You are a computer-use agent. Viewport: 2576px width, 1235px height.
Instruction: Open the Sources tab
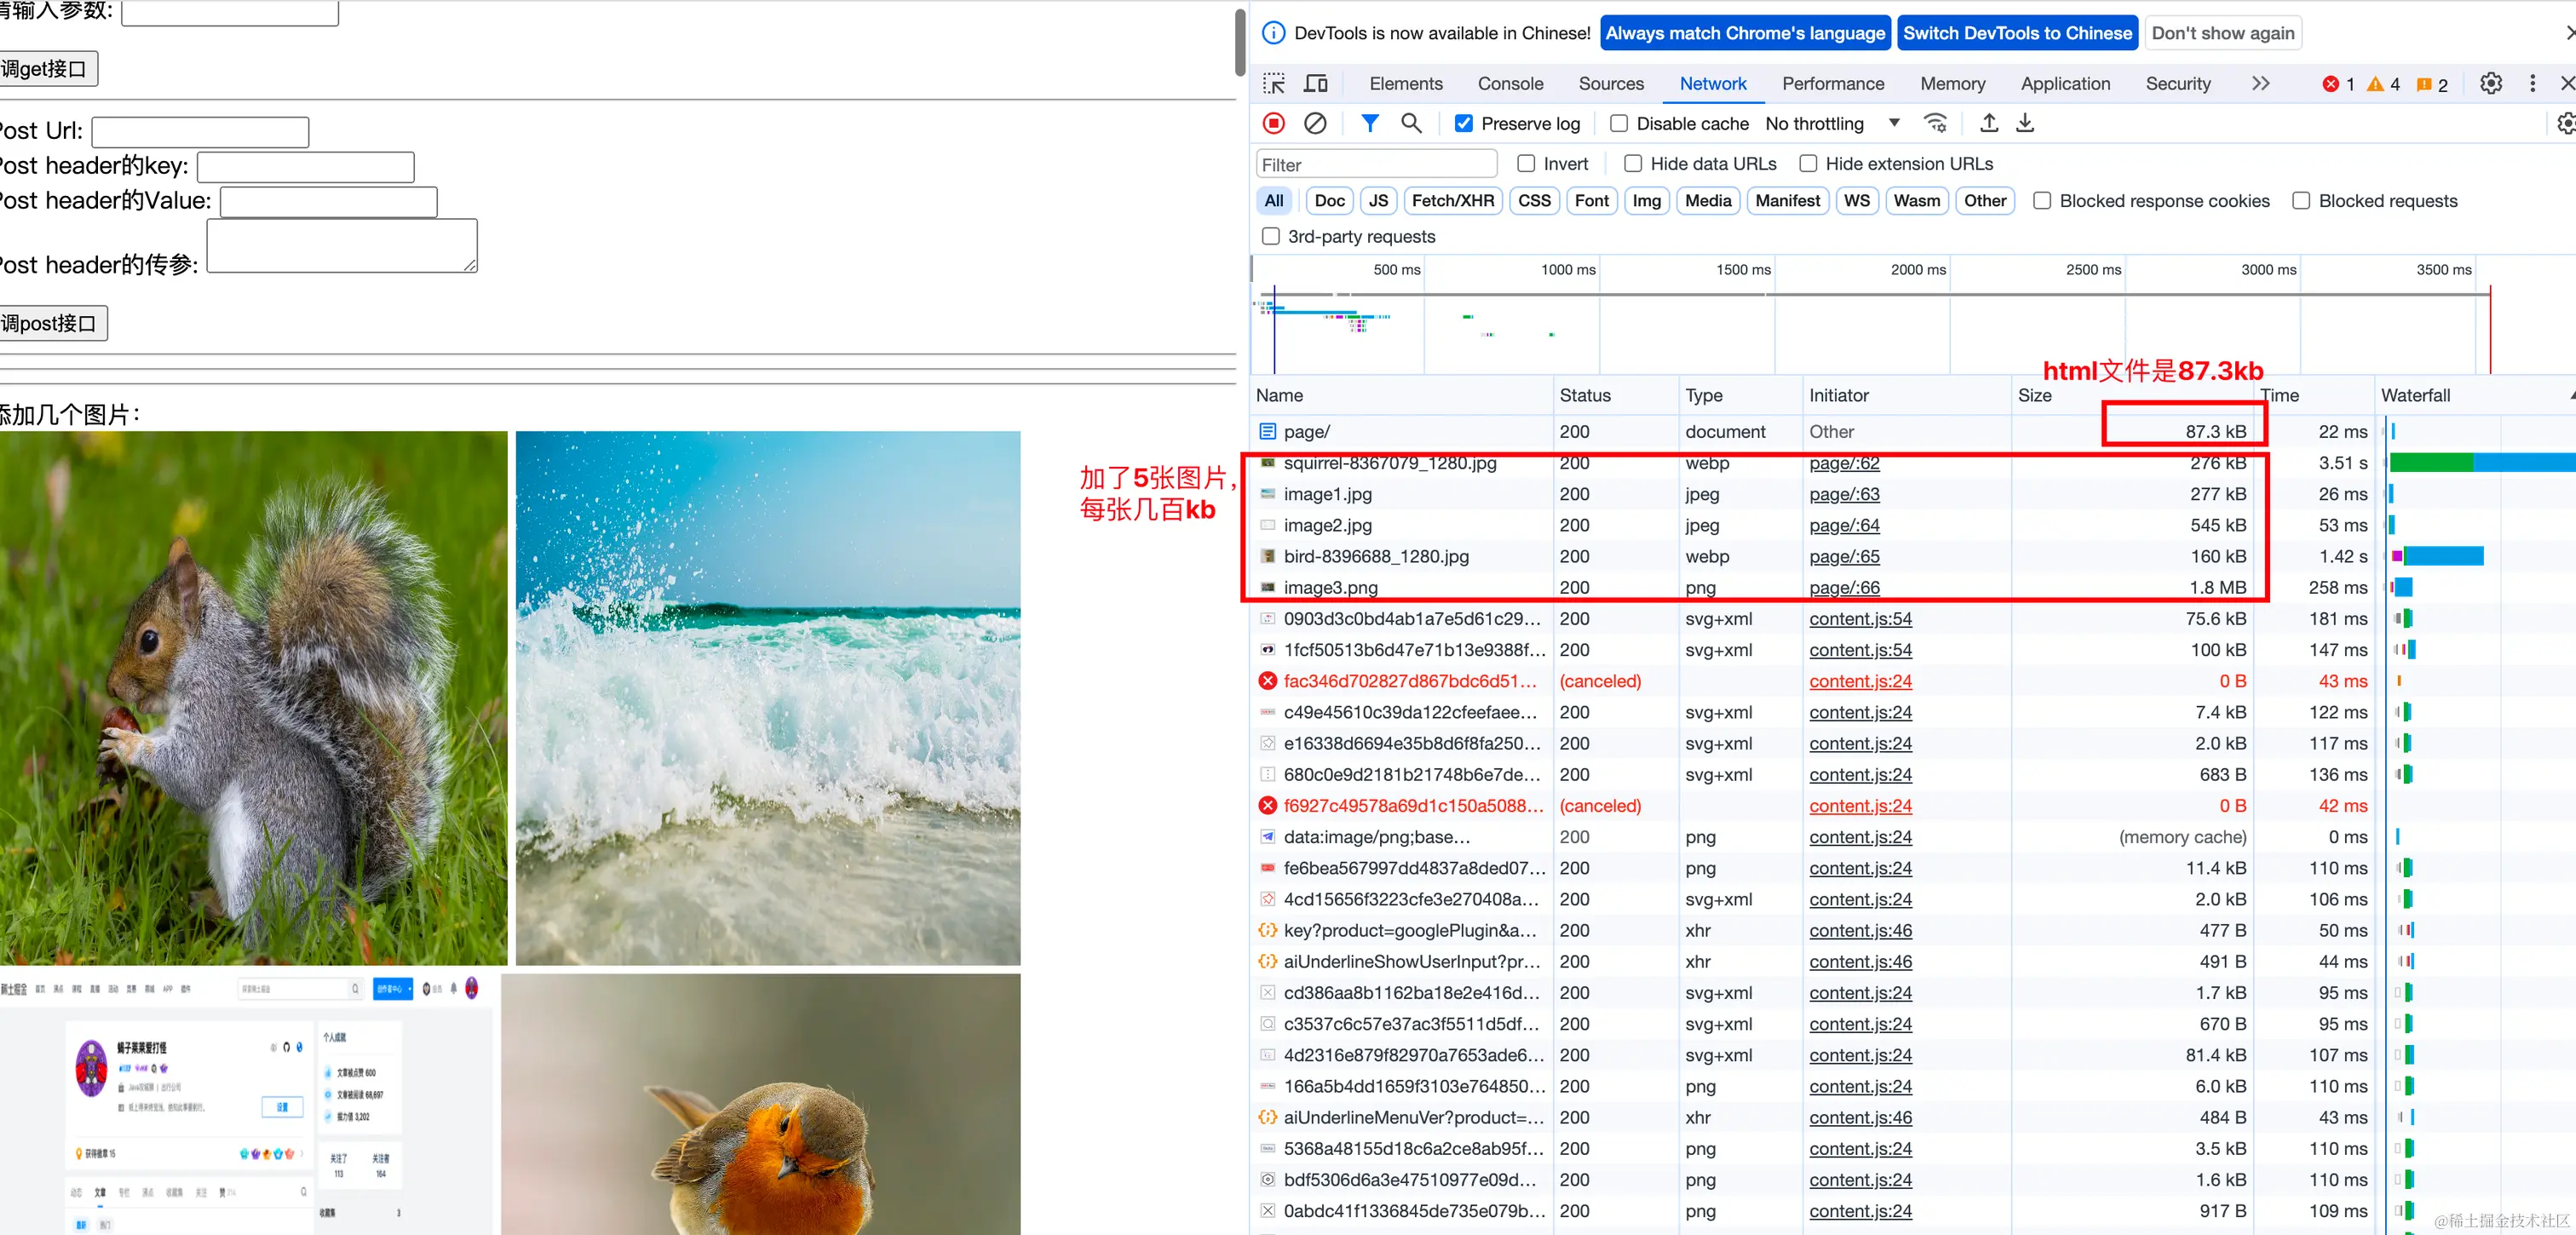click(1610, 84)
